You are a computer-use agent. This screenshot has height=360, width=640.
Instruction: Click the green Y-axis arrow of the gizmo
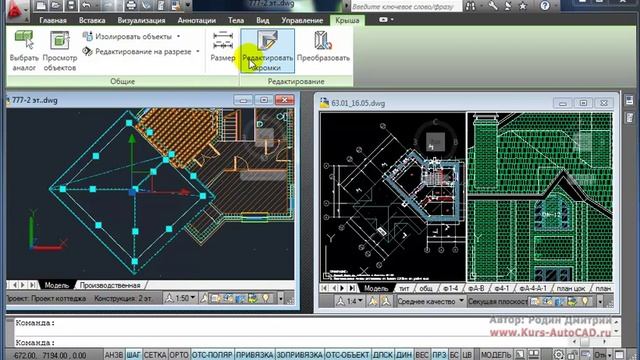pos(132,139)
